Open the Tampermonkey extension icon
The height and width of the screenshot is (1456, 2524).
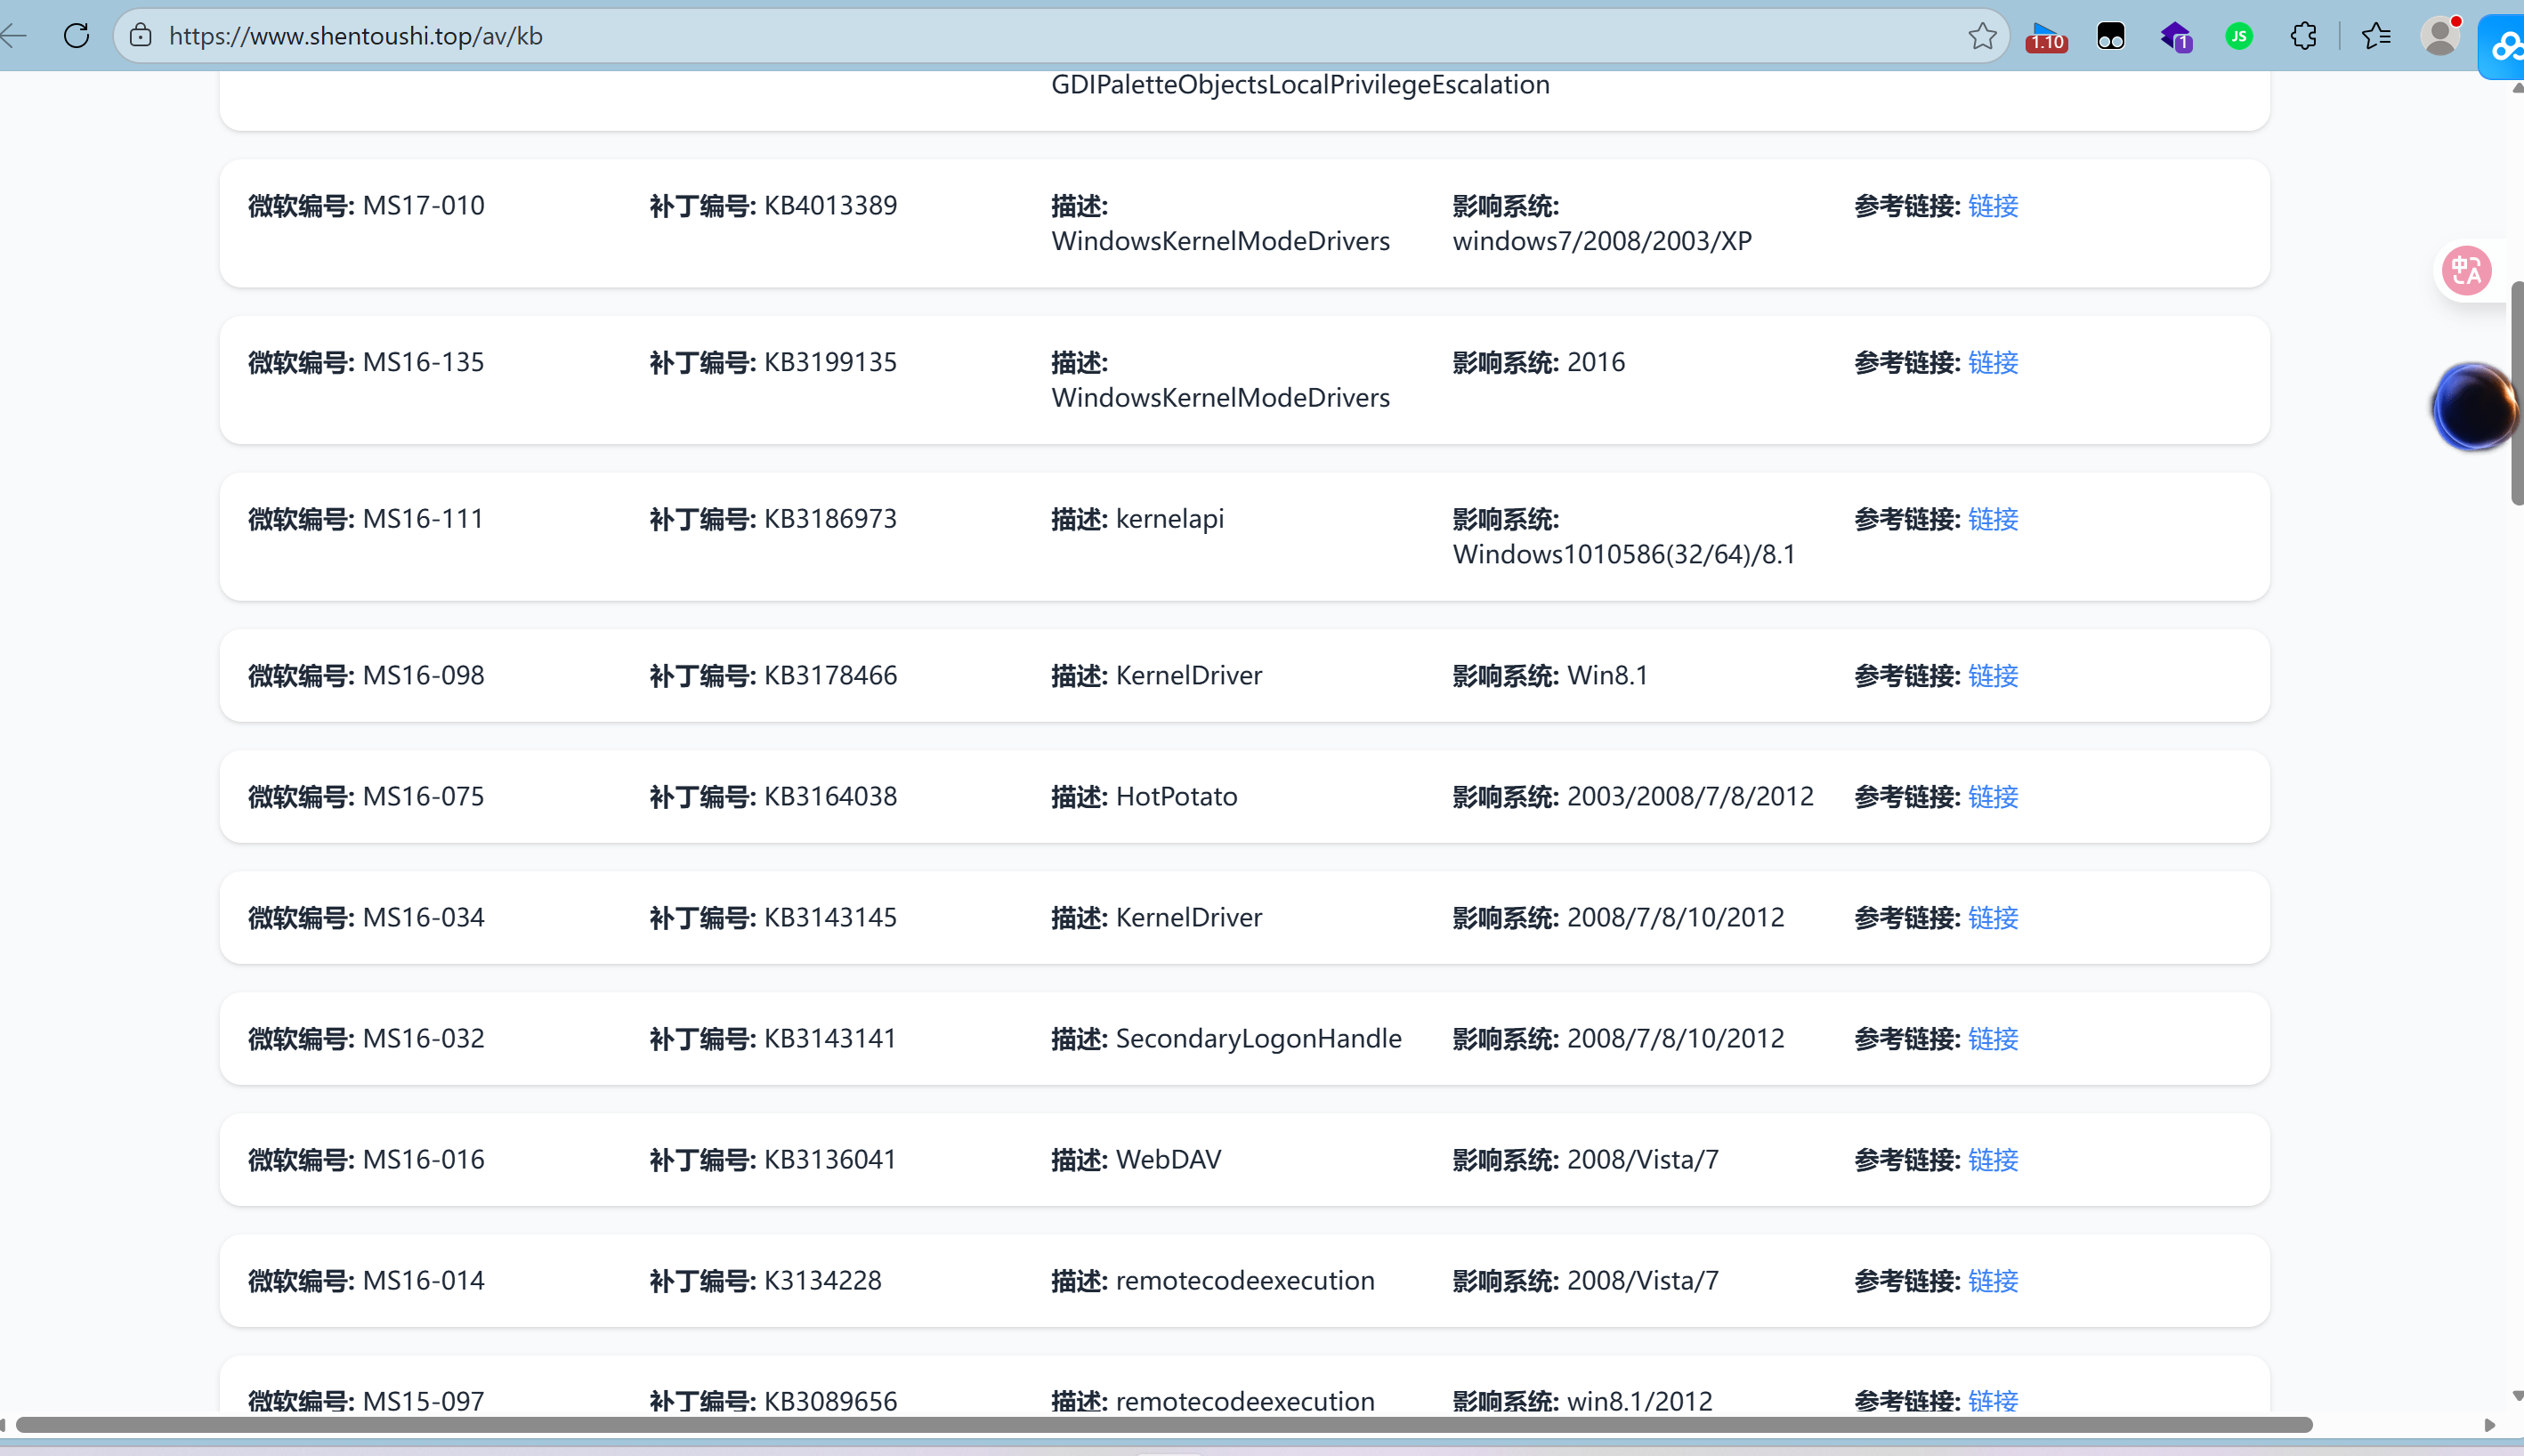[x=2110, y=37]
